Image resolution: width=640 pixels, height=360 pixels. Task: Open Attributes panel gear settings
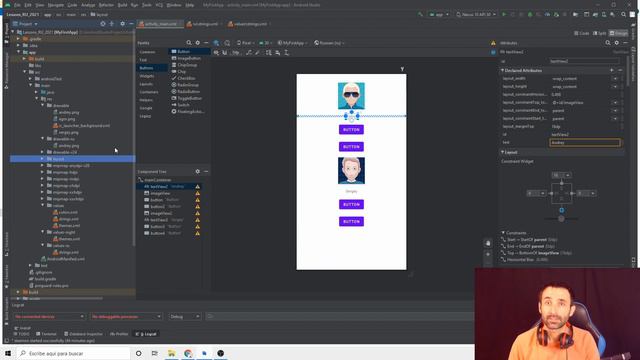[x=617, y=42]
